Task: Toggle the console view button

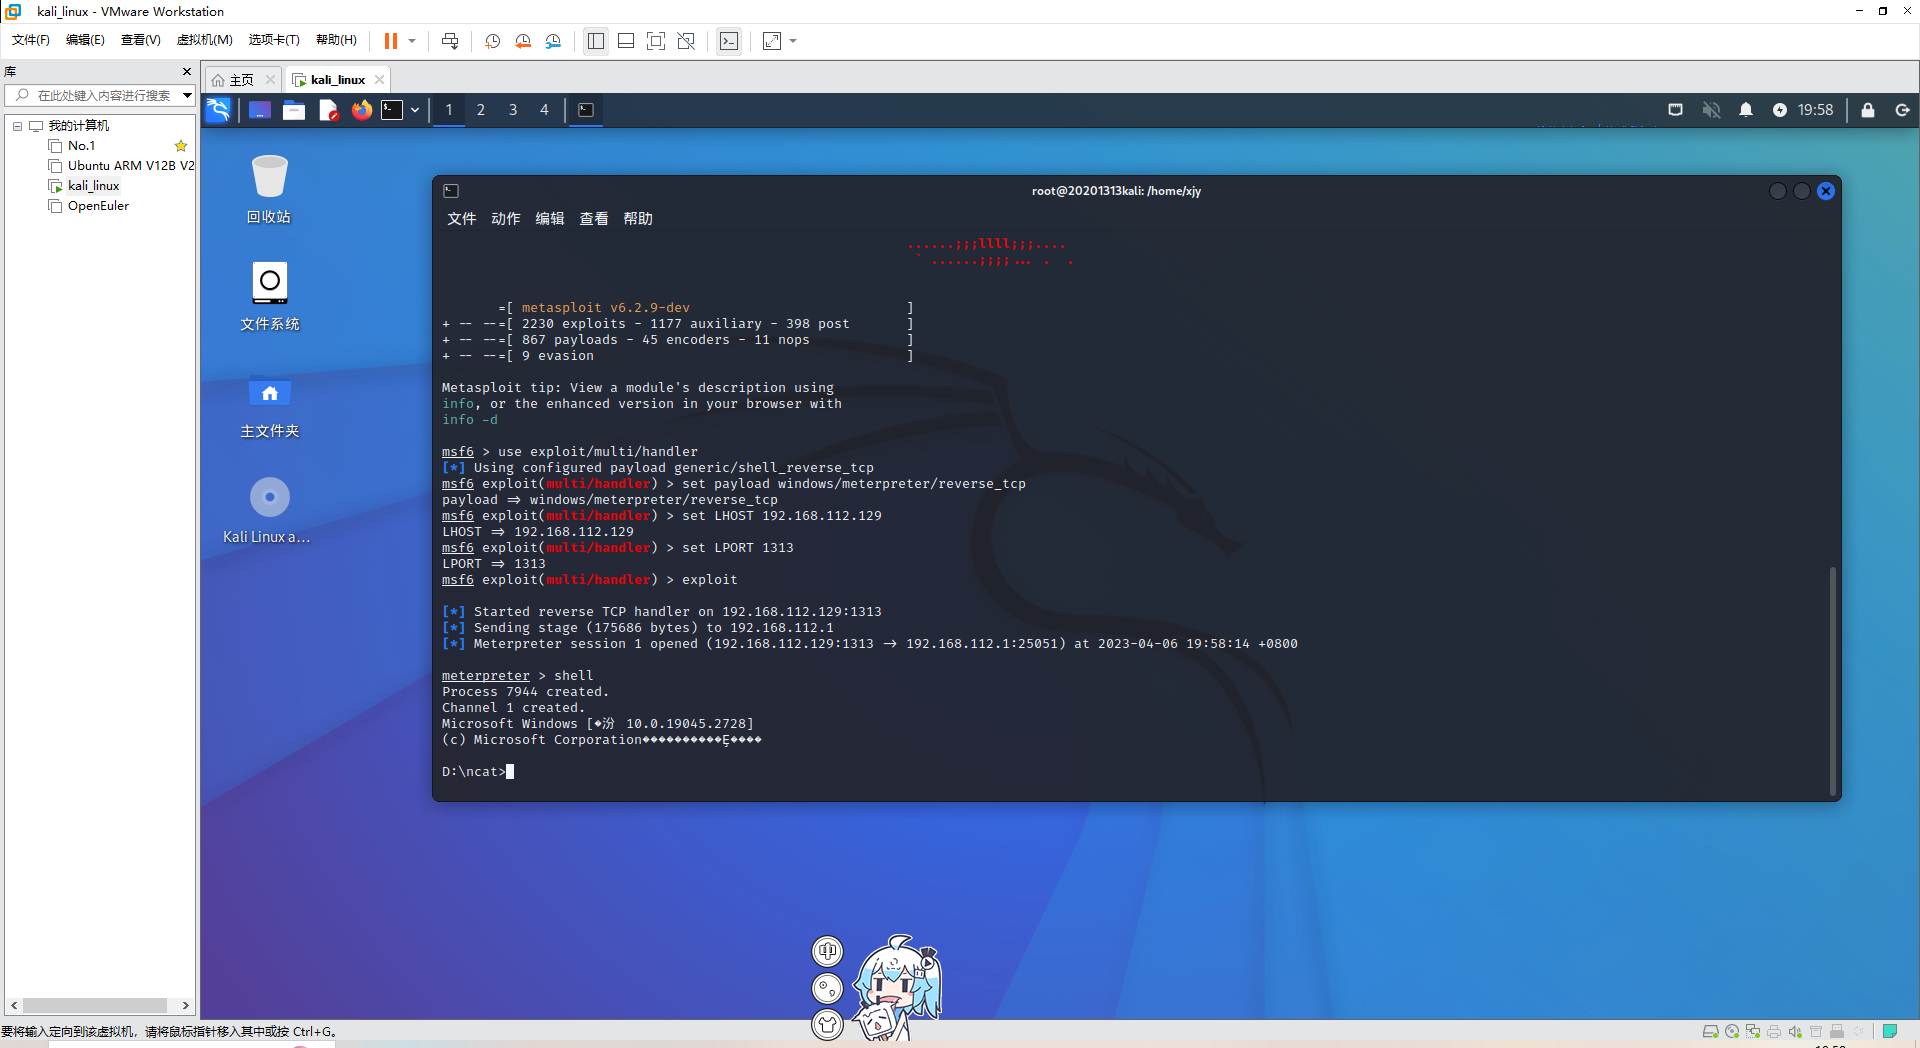Action: 729,41
